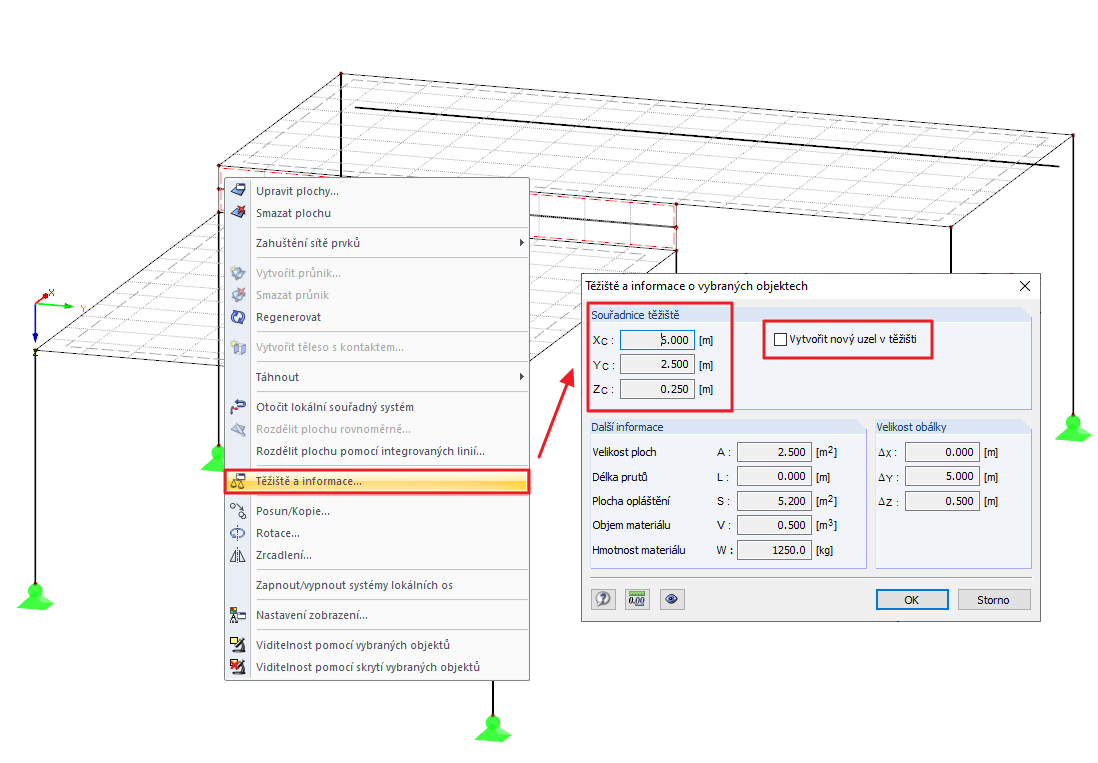Click the Viditelnost pomocí skrytí icon

tap(238, 666)
